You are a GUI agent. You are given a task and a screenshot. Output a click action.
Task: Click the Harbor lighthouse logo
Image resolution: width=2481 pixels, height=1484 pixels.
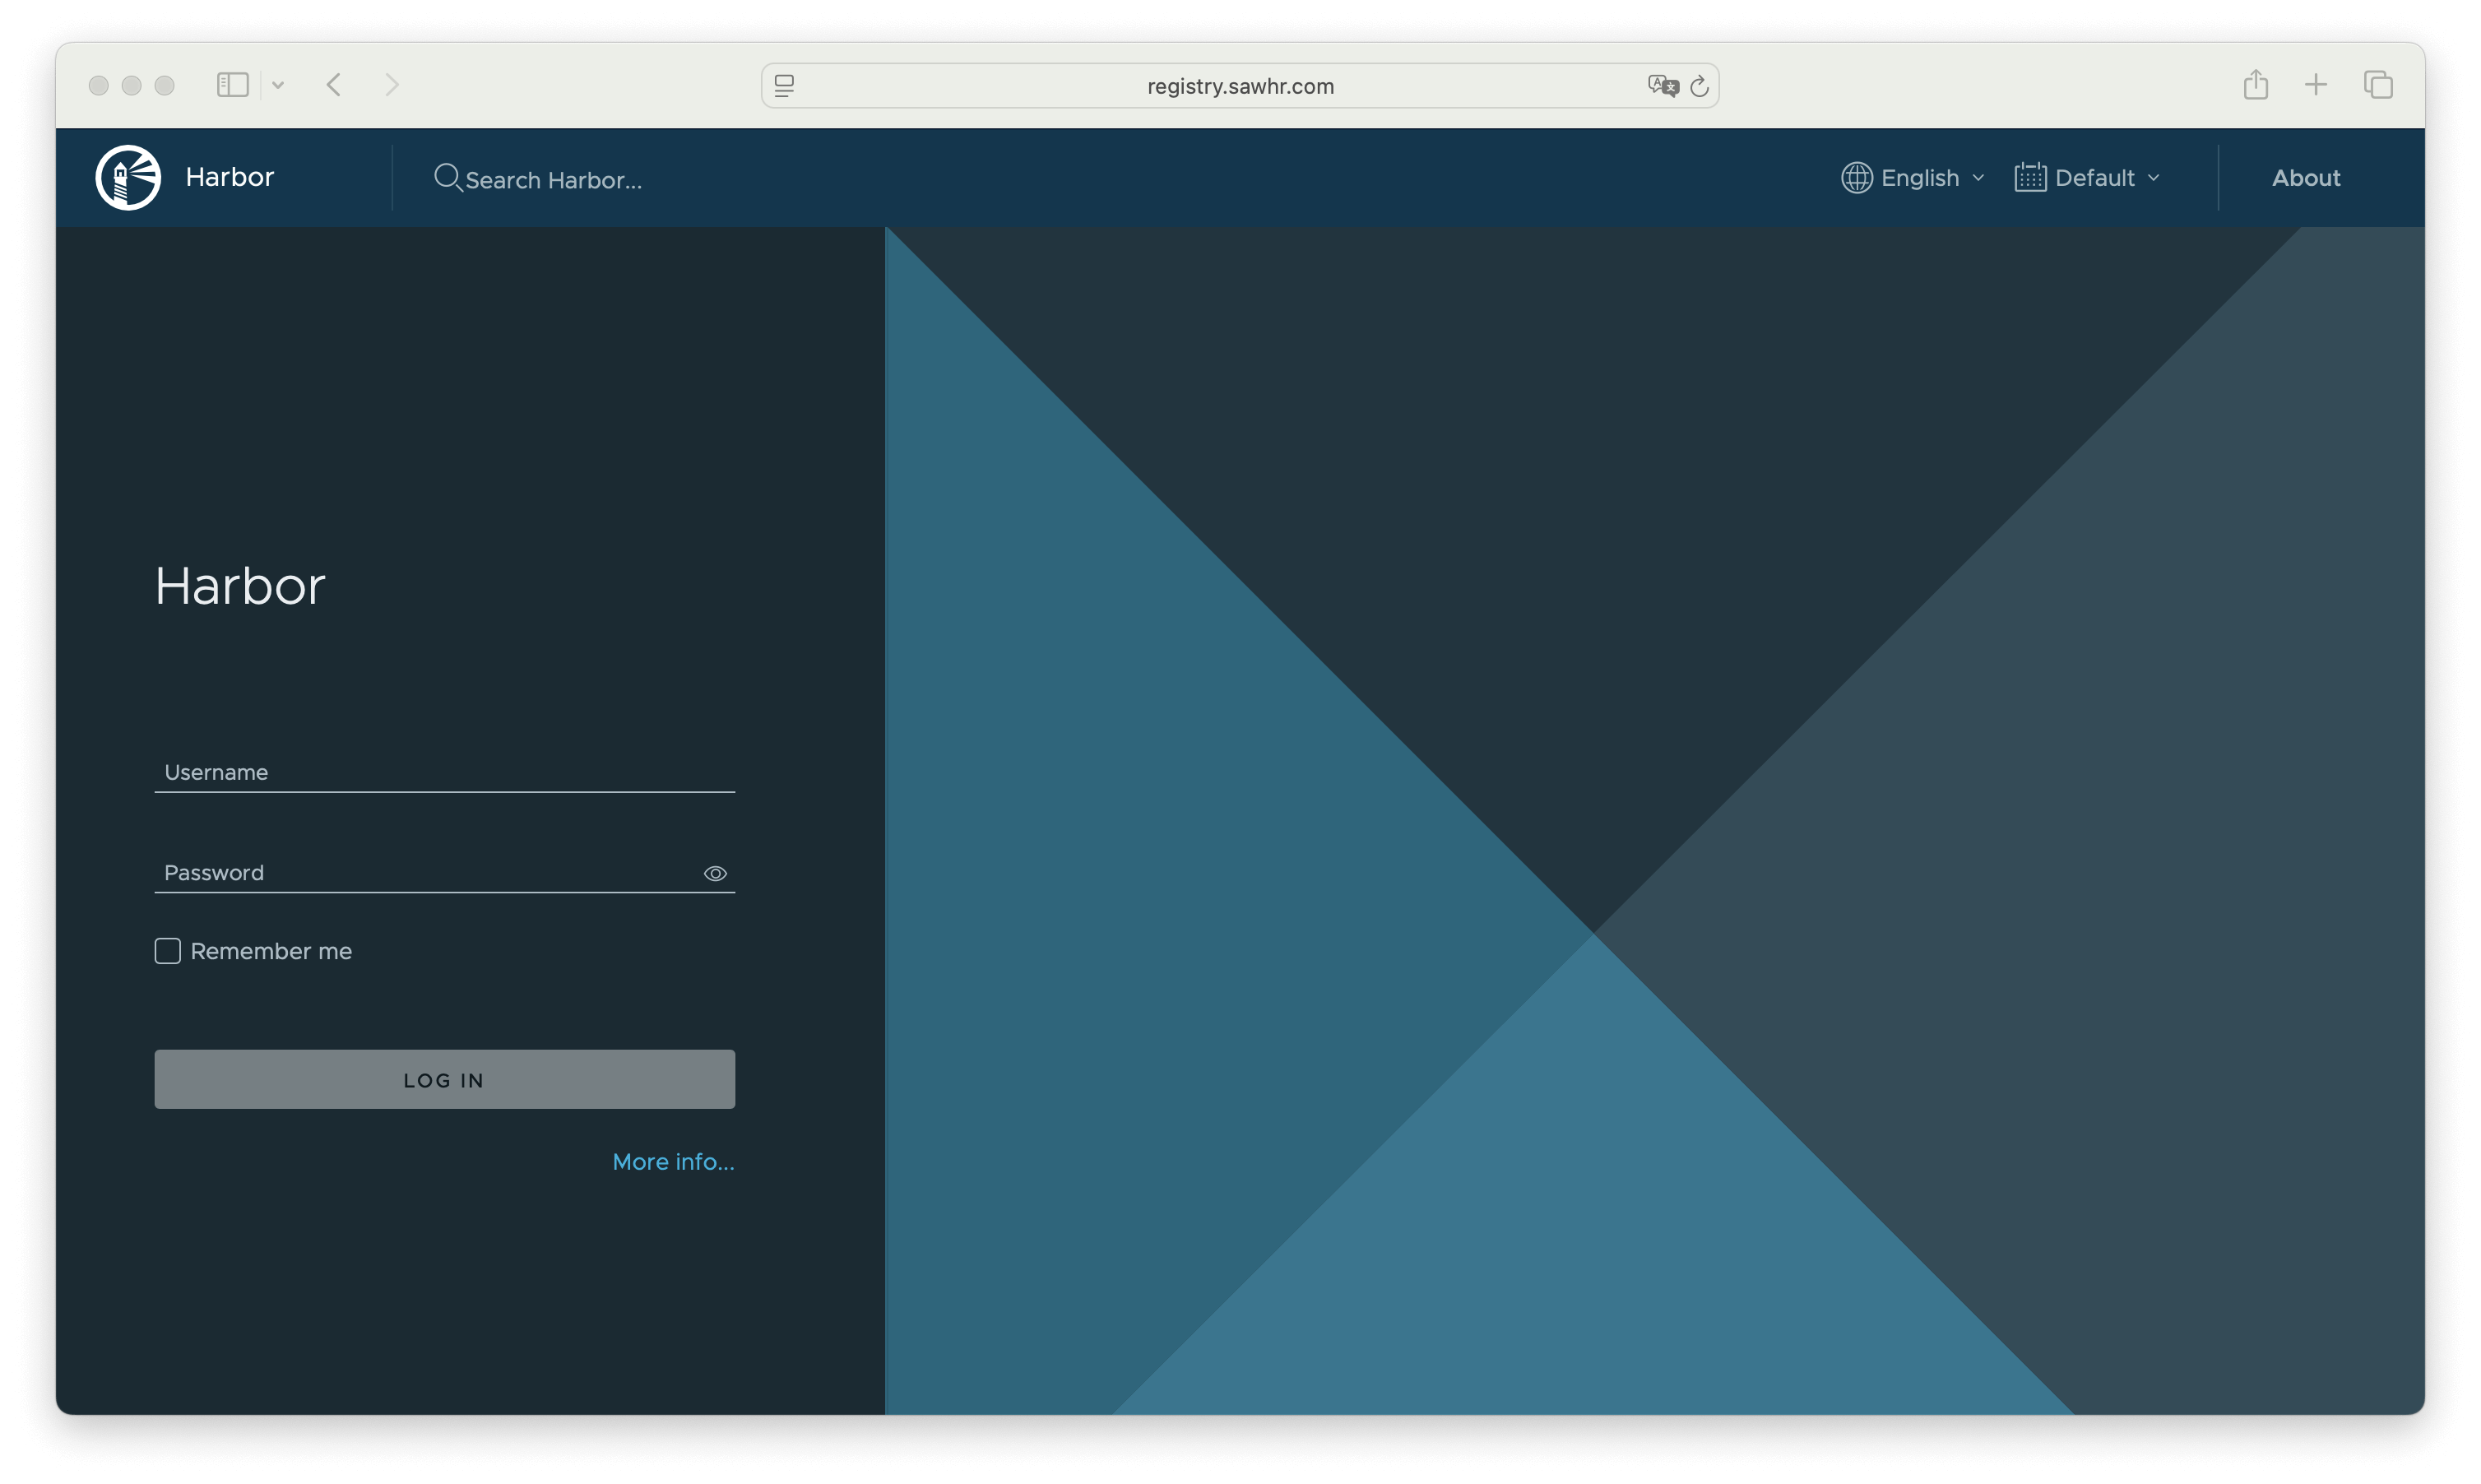128,177
